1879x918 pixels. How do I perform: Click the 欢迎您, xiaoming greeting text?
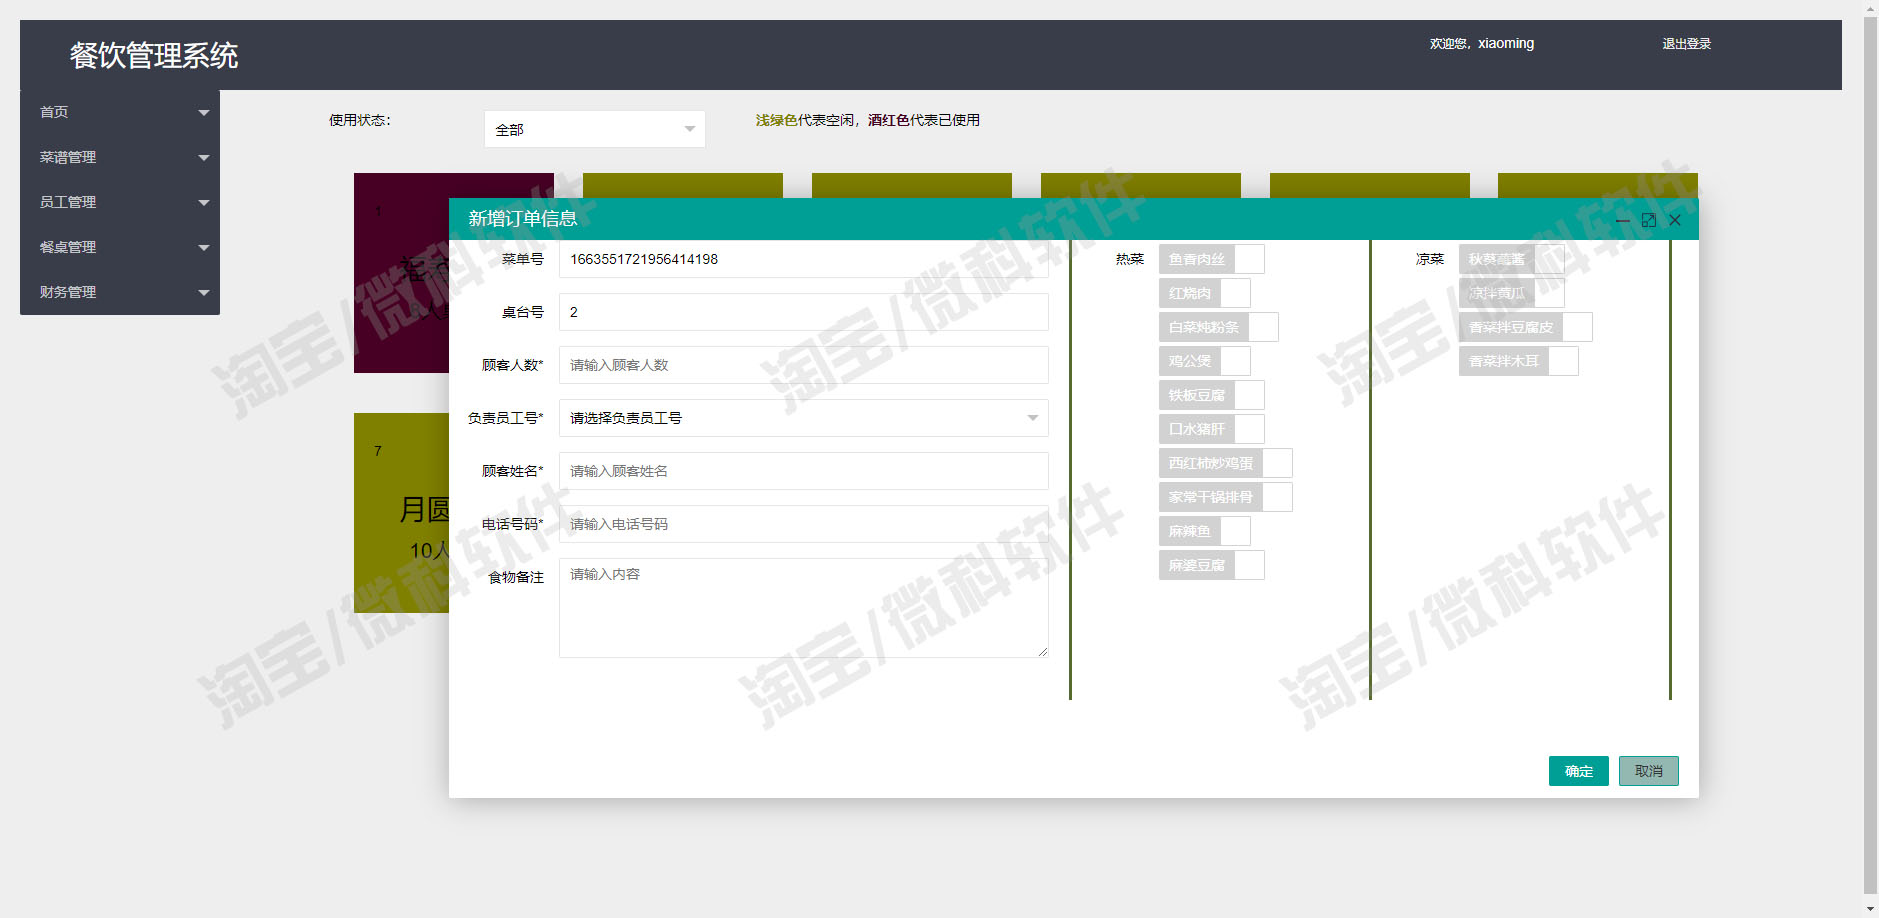[1481, 44]
